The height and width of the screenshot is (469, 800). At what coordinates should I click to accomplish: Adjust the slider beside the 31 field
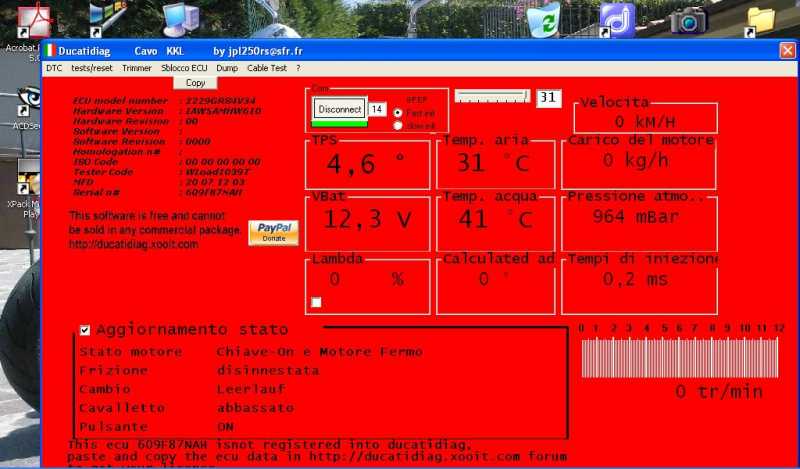492,96
